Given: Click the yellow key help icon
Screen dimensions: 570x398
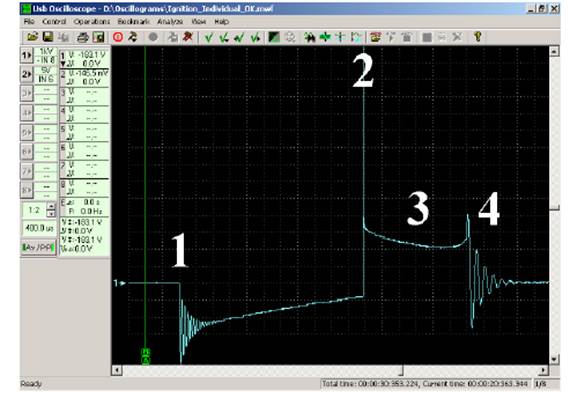Looking at the screenshot, I should click(478, 37).
